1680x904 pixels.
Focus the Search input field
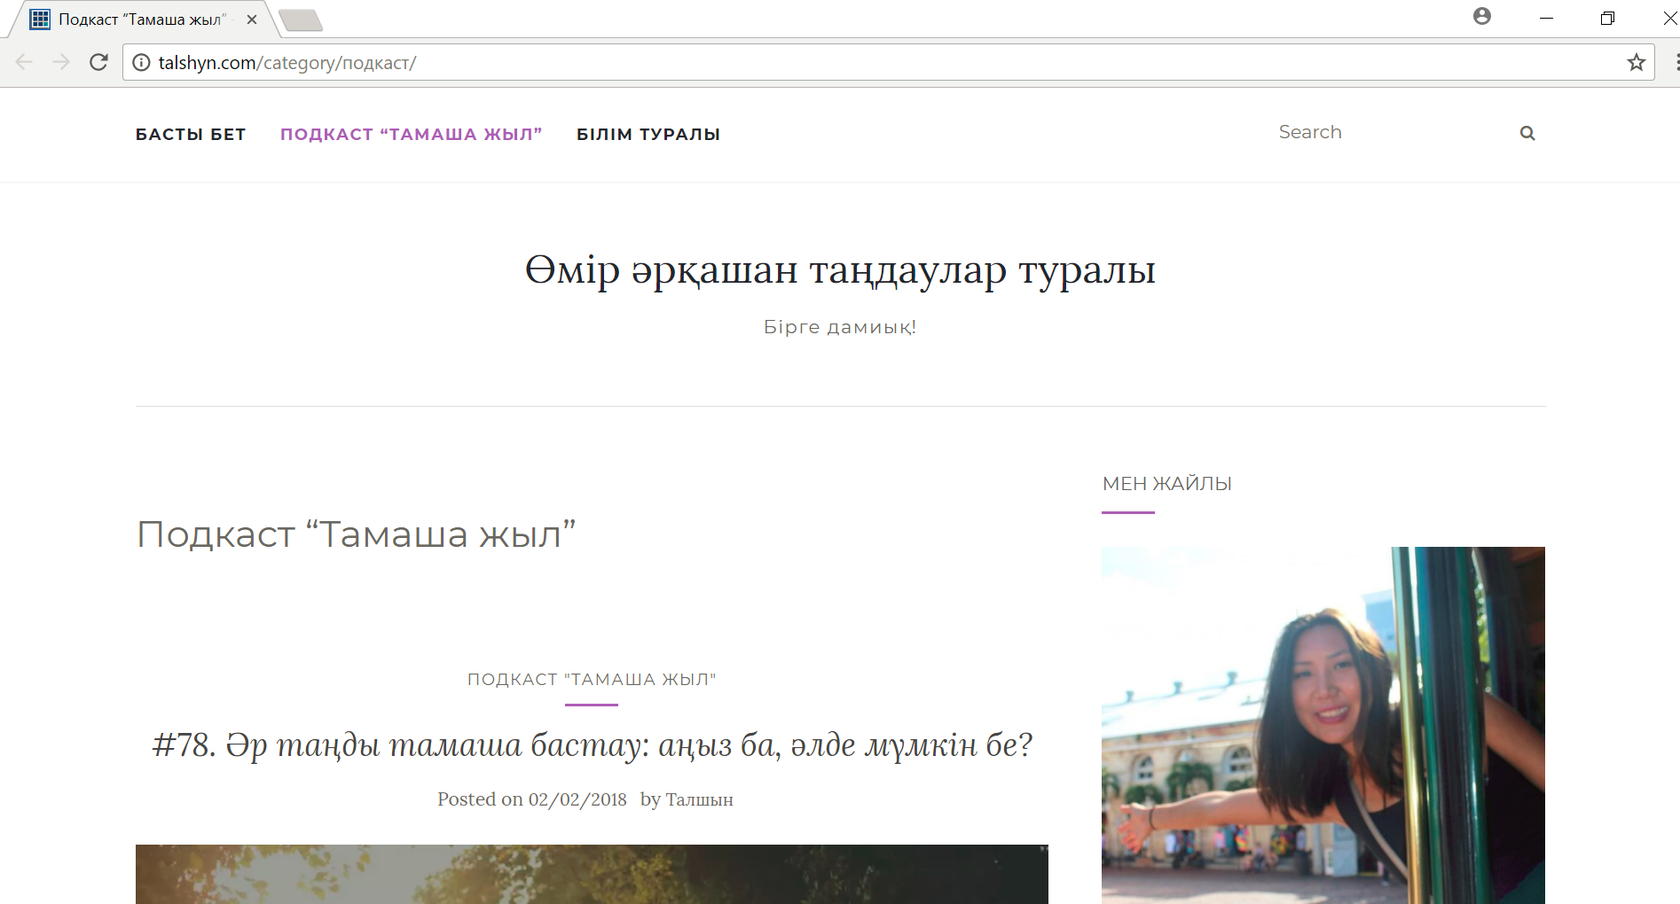[1390, 132]
